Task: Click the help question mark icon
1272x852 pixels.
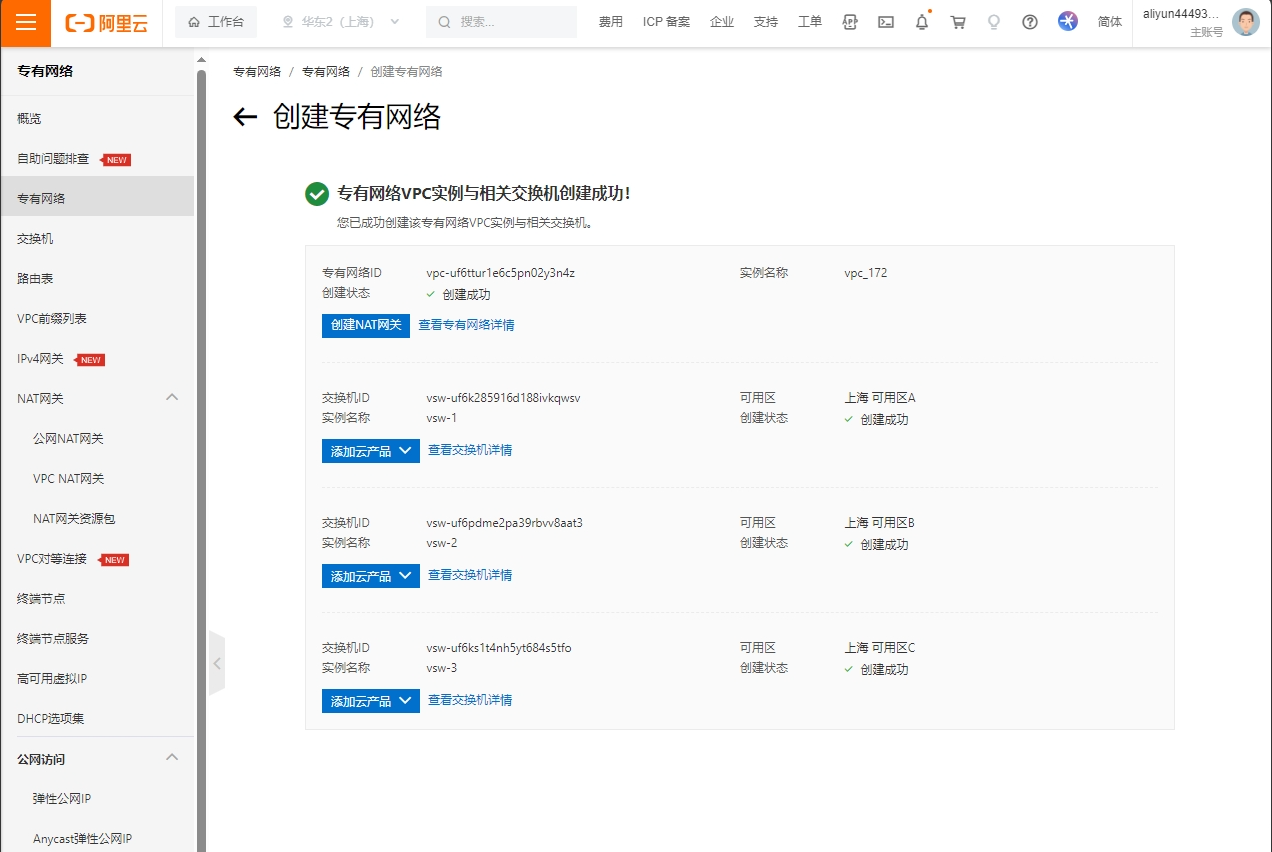Action: point(1030,22)
